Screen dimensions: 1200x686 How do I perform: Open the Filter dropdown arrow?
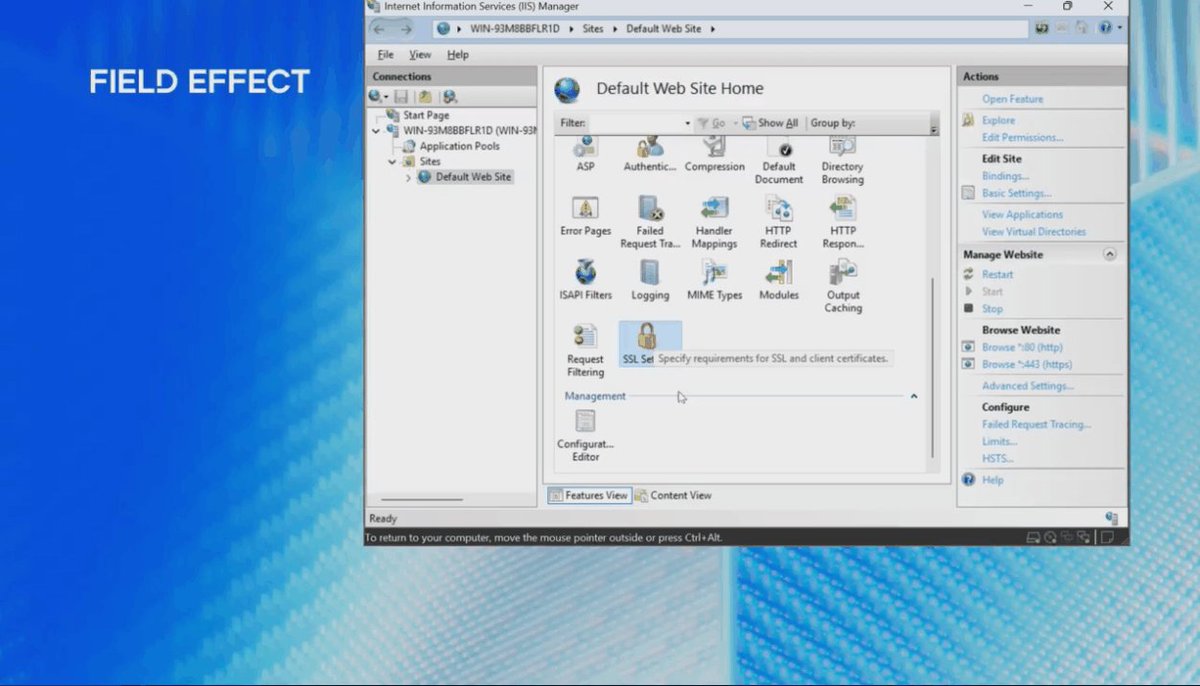tap(687, 123)
